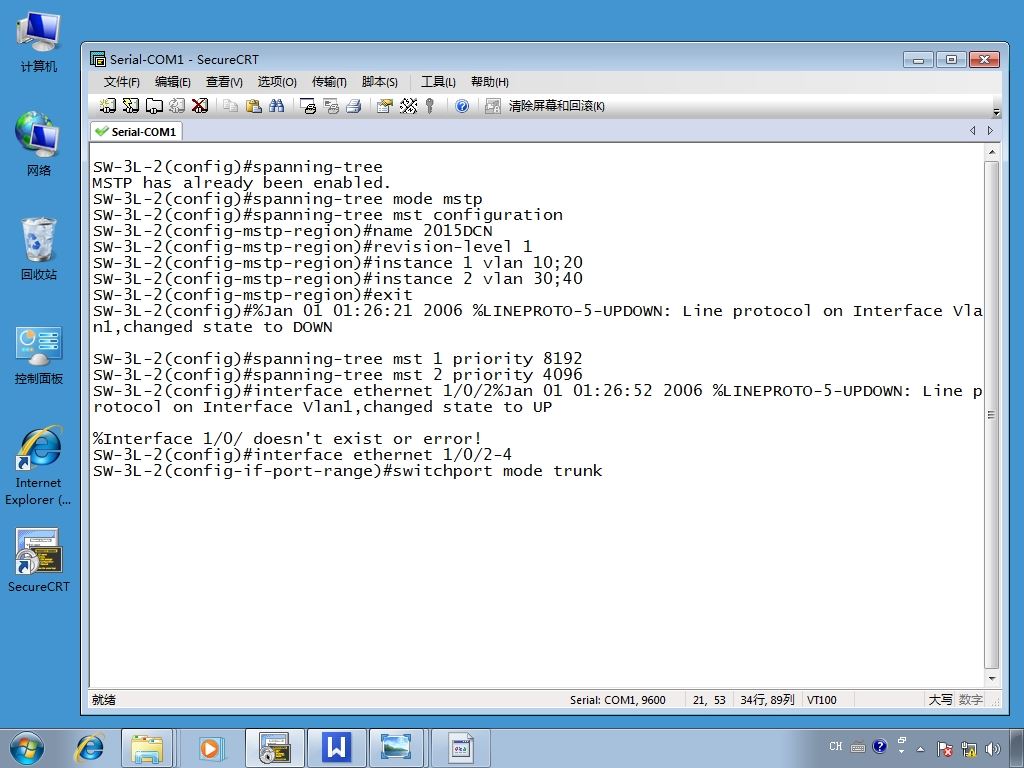Click the Connect in Tab toolbar icon
This screenshot has height=768, width=1024.
(154, 106)
